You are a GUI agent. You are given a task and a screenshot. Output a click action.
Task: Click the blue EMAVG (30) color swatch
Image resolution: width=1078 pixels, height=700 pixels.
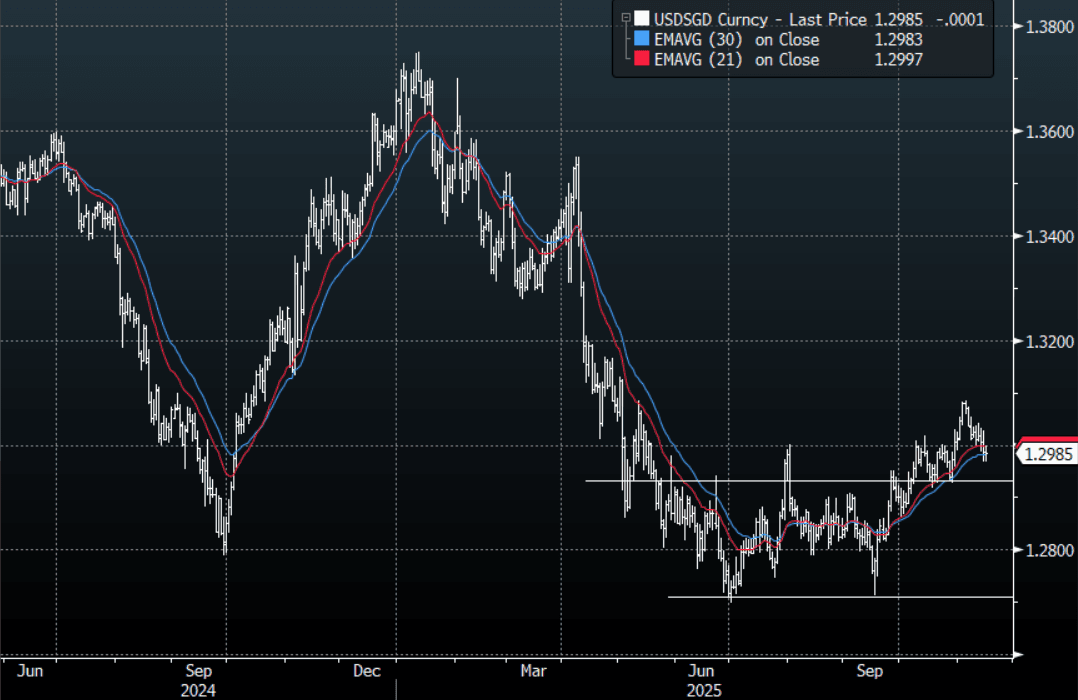640,40
